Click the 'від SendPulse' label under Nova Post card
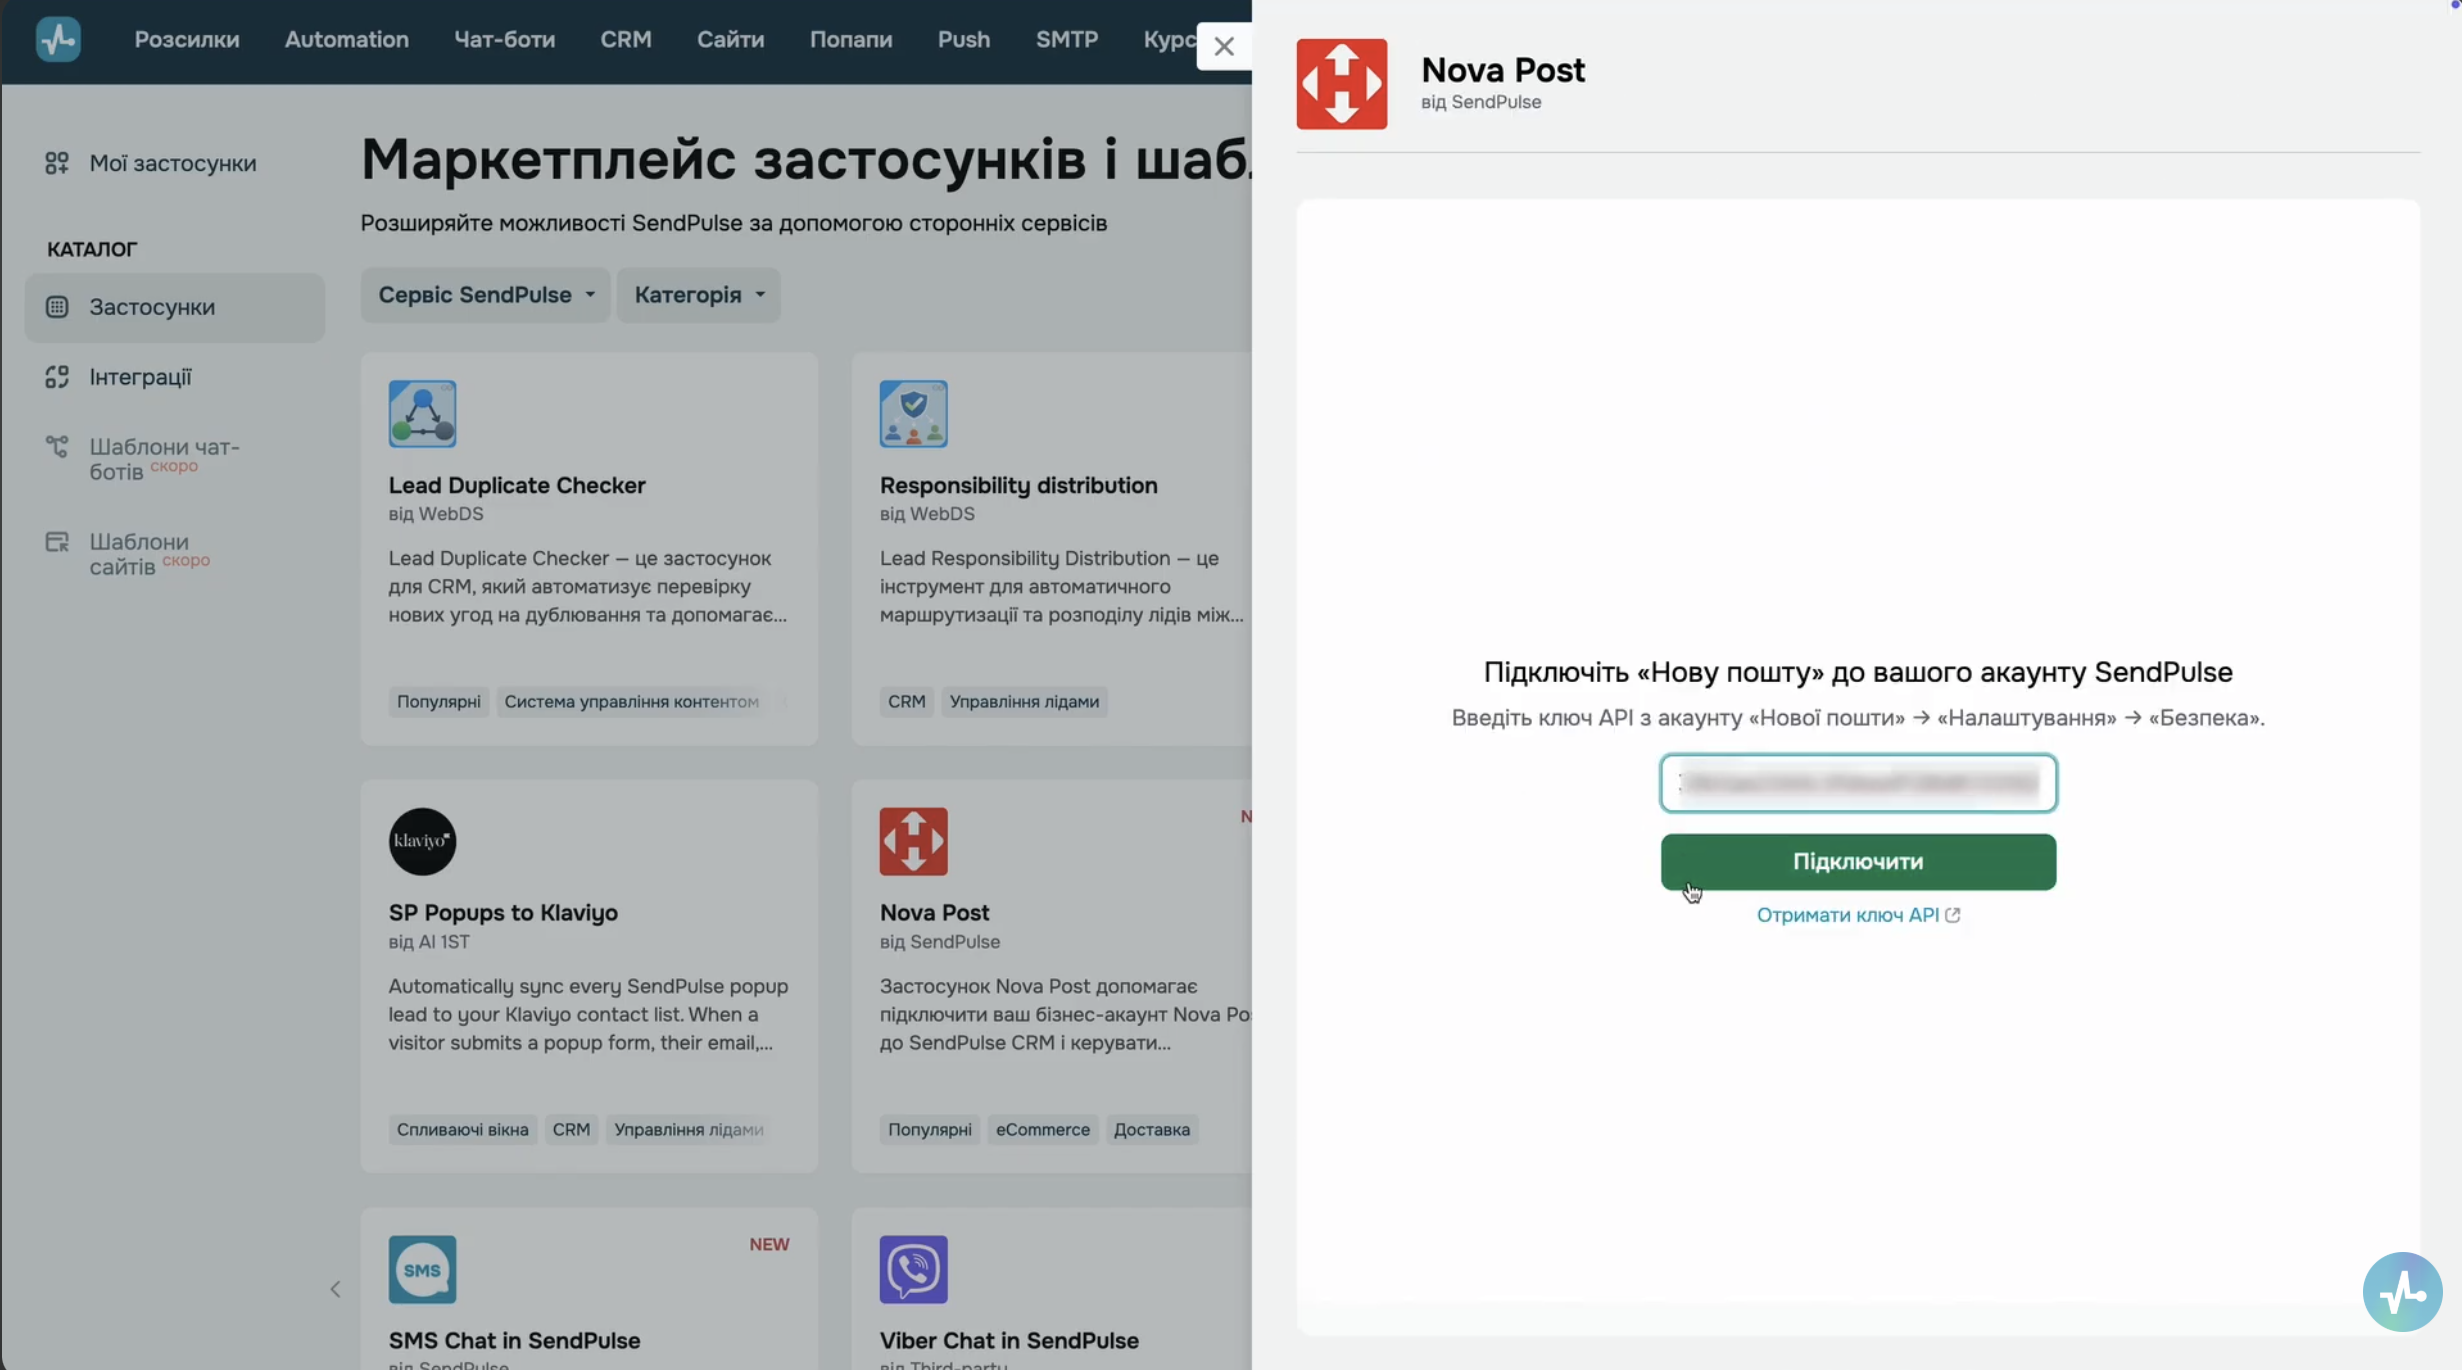The width and height of the screenshot is (2462, 1370). [x=939, y=942]
